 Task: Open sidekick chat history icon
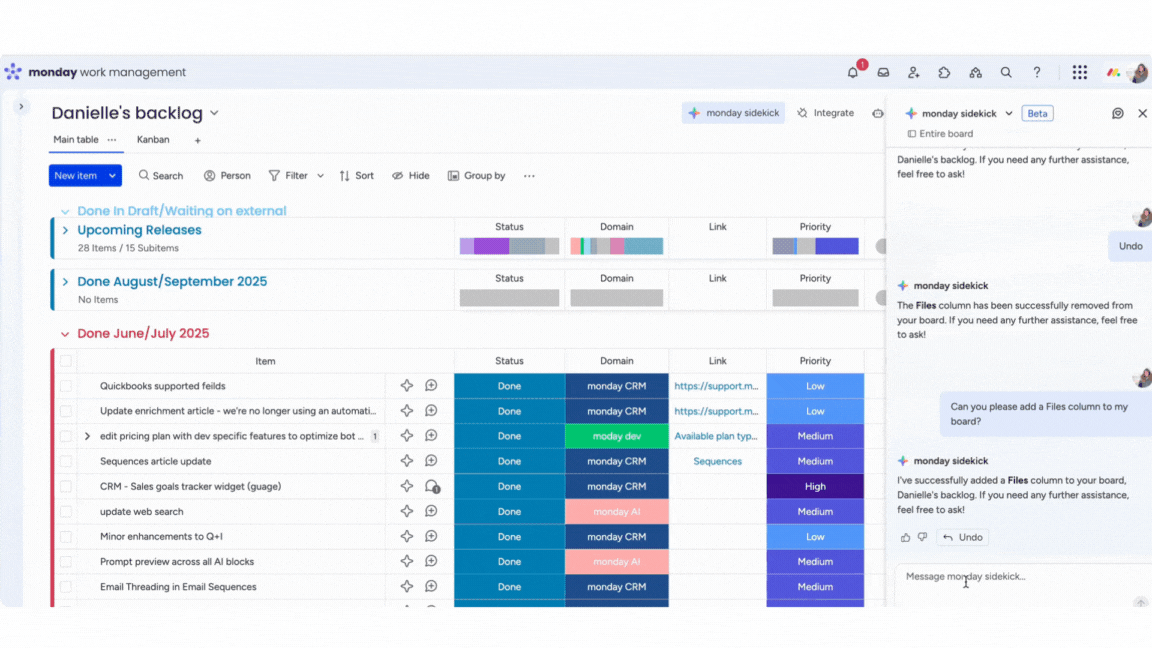click(1117, 114)
